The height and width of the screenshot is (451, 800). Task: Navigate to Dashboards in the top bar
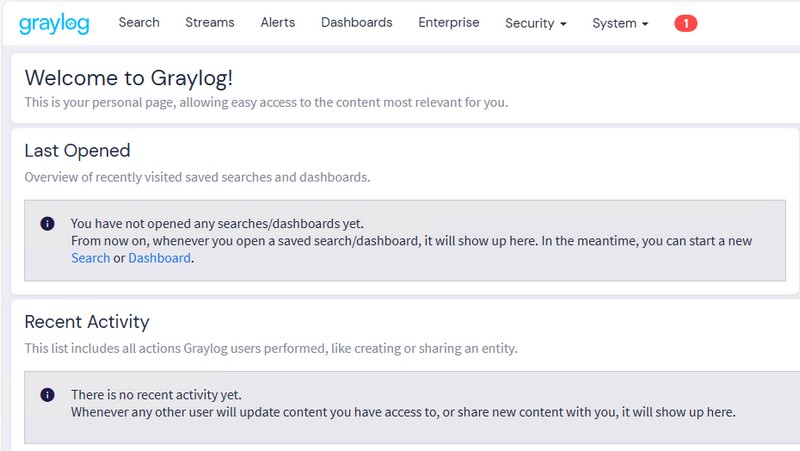click(x=357, y=22)
